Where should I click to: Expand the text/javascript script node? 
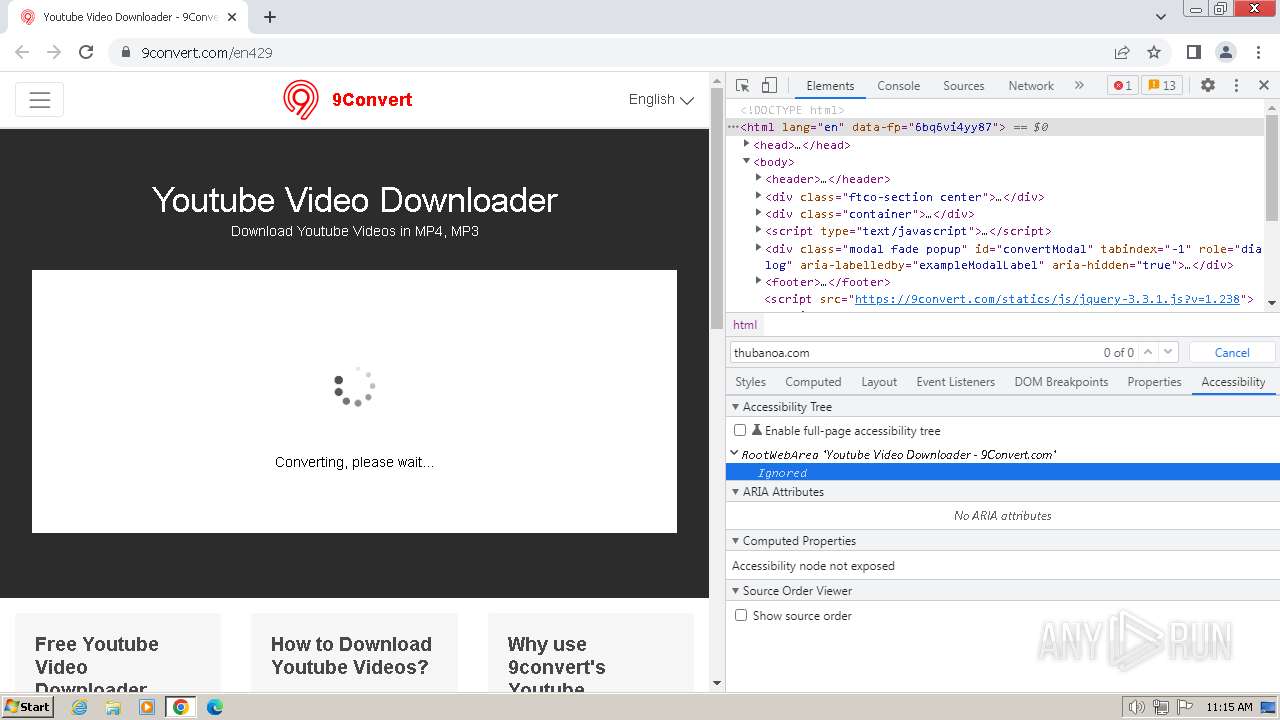click(x=759, y=230)
